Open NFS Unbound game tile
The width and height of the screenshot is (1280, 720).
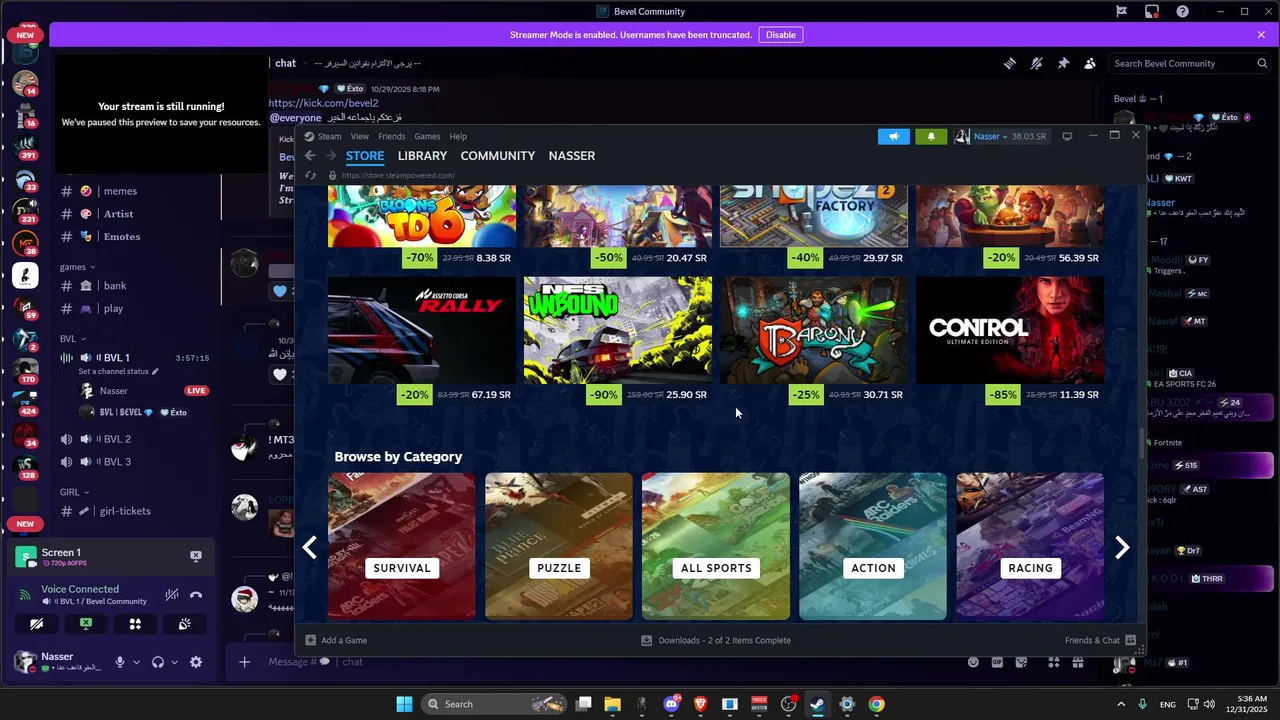[x=618, y=330]
